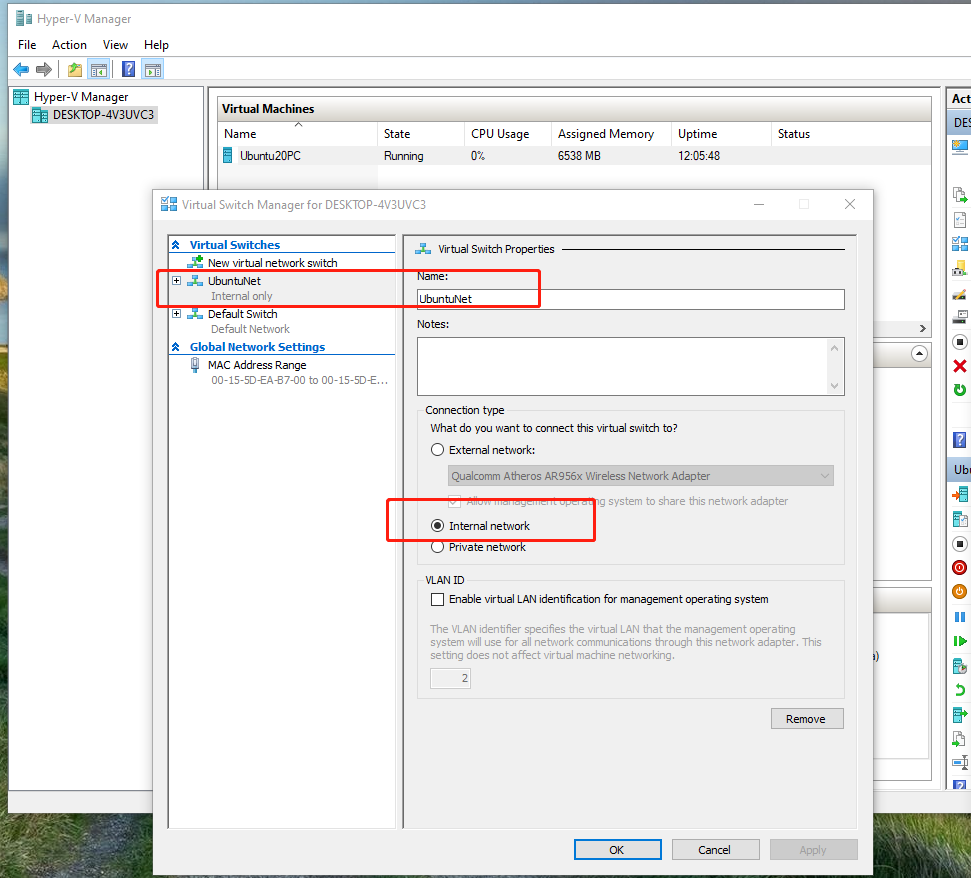Click Virtual Switch Manager icon in Actions pane
This screenshot has width=971, height=878.
pos(959,243)
